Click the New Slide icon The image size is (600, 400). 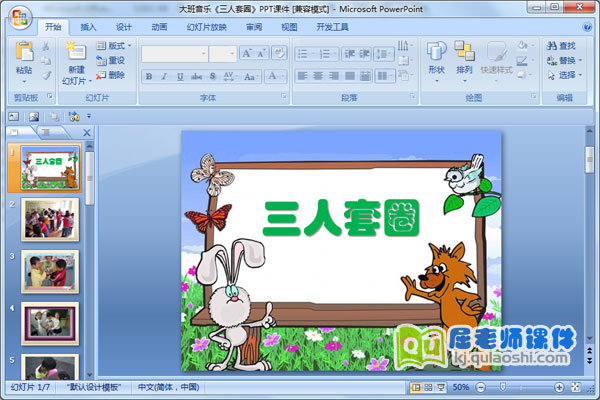click(x=76, y=52)
